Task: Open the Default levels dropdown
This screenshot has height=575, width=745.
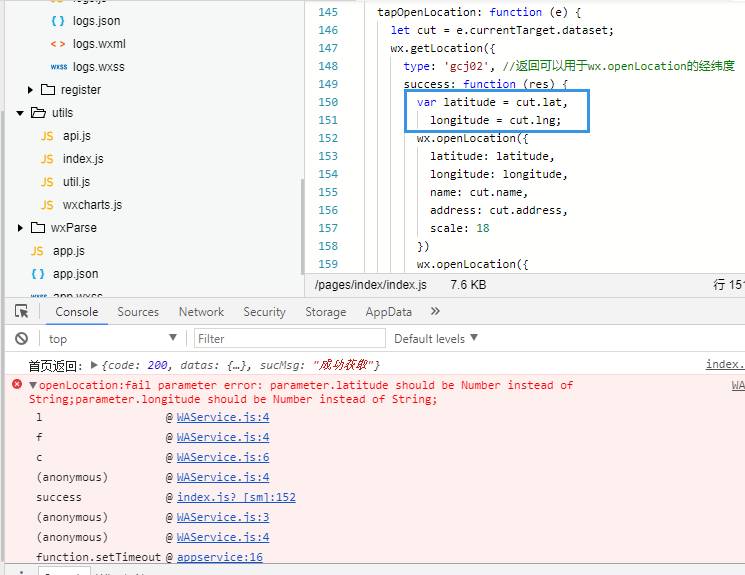Action: pyautogui.click(x=436, y=338)
